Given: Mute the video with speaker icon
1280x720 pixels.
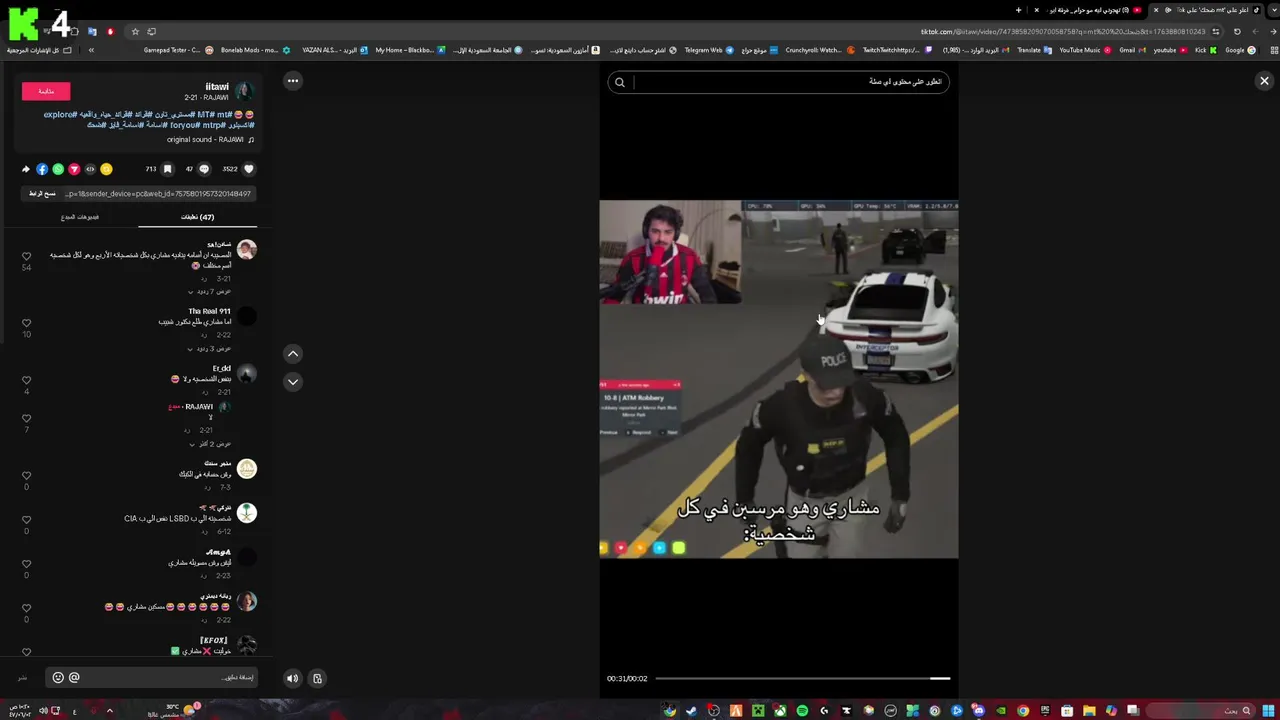Looking at the screenshot, I should pos(292,678).
